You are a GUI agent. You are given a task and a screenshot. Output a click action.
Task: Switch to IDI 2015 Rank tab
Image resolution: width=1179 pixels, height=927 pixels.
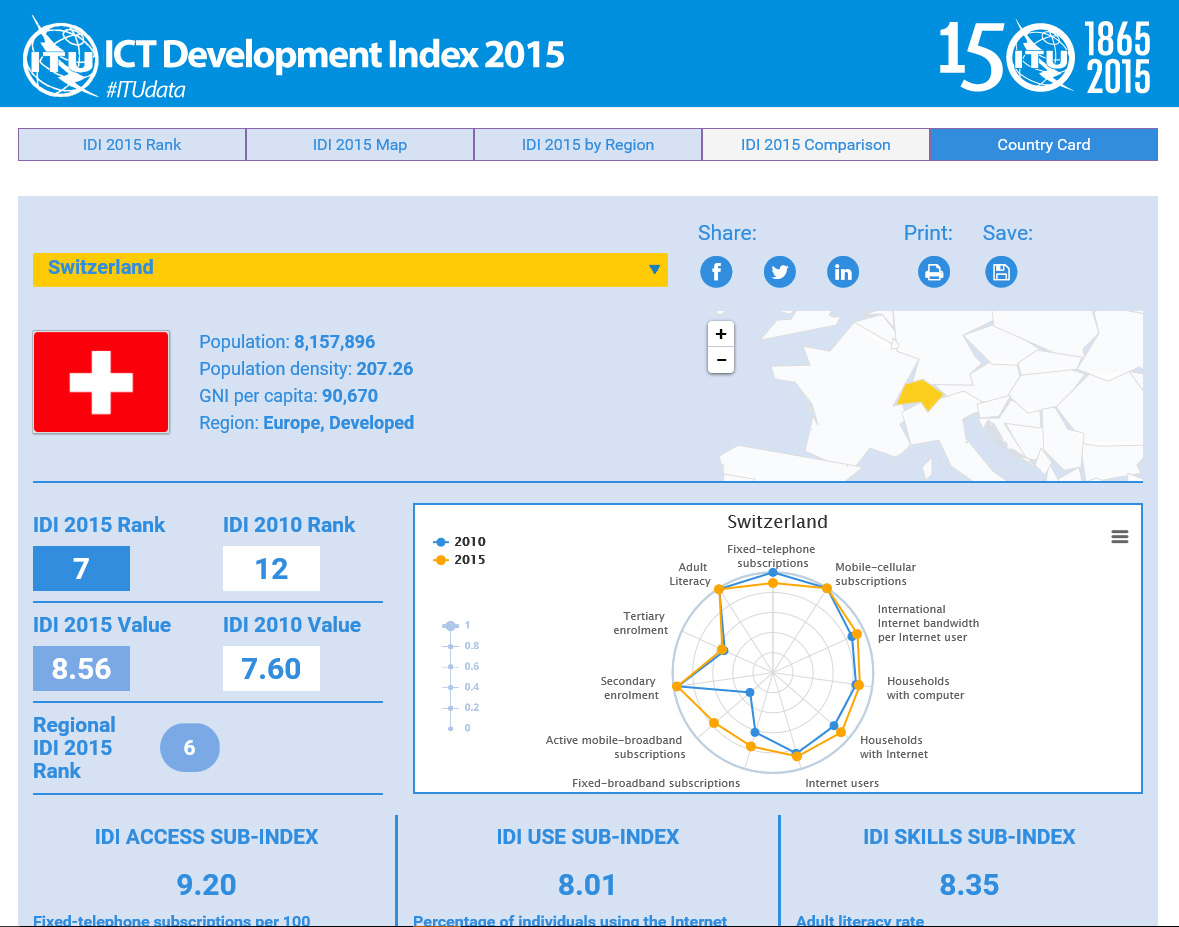point(132,144)
